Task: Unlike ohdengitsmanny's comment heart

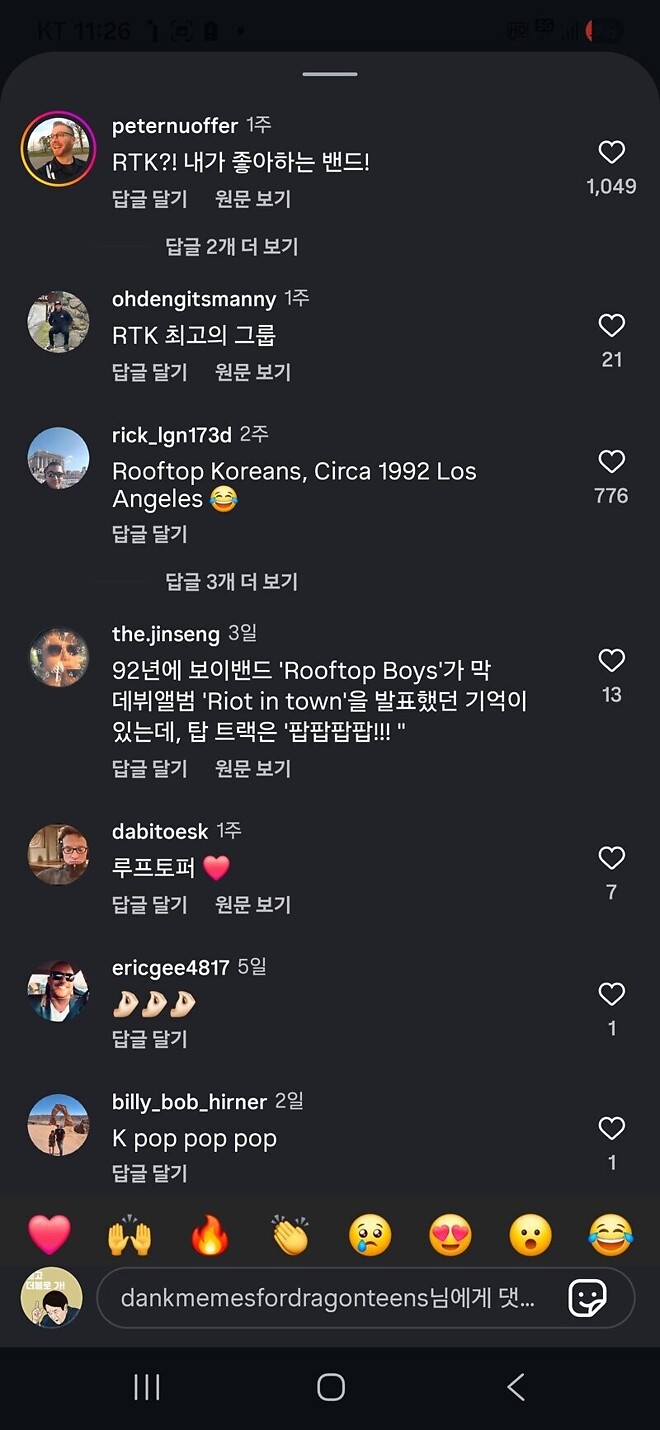Action: (x=612, y=325)
